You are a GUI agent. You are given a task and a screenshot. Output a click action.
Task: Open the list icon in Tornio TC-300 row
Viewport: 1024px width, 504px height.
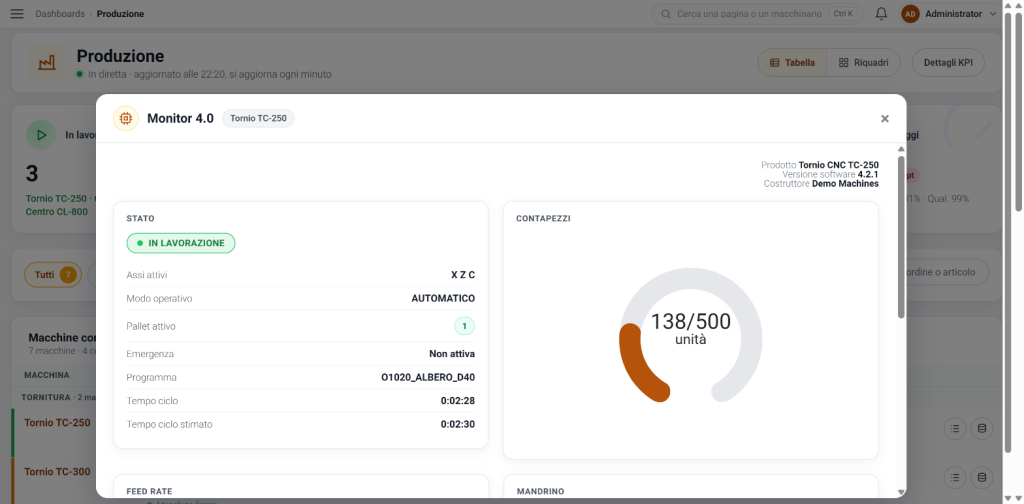(955, 478)
